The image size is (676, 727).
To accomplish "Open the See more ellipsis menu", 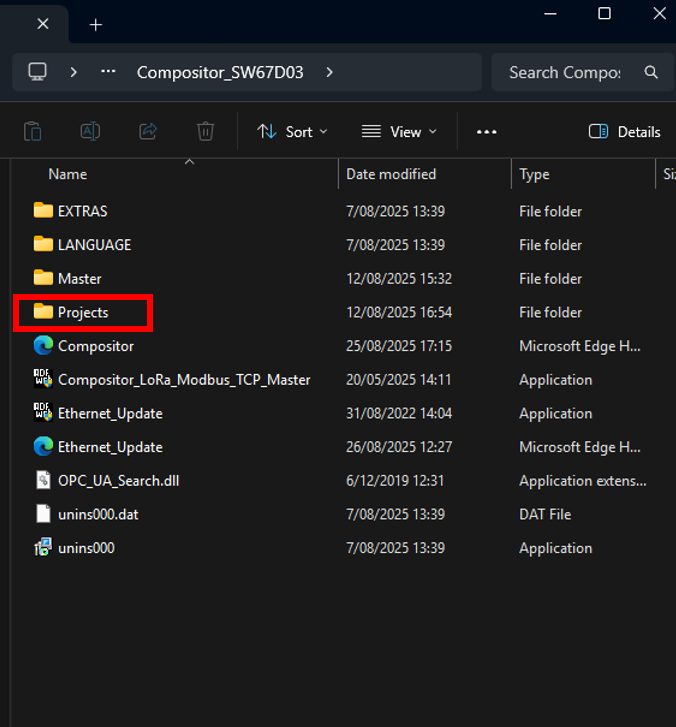I will click(486, 132).
